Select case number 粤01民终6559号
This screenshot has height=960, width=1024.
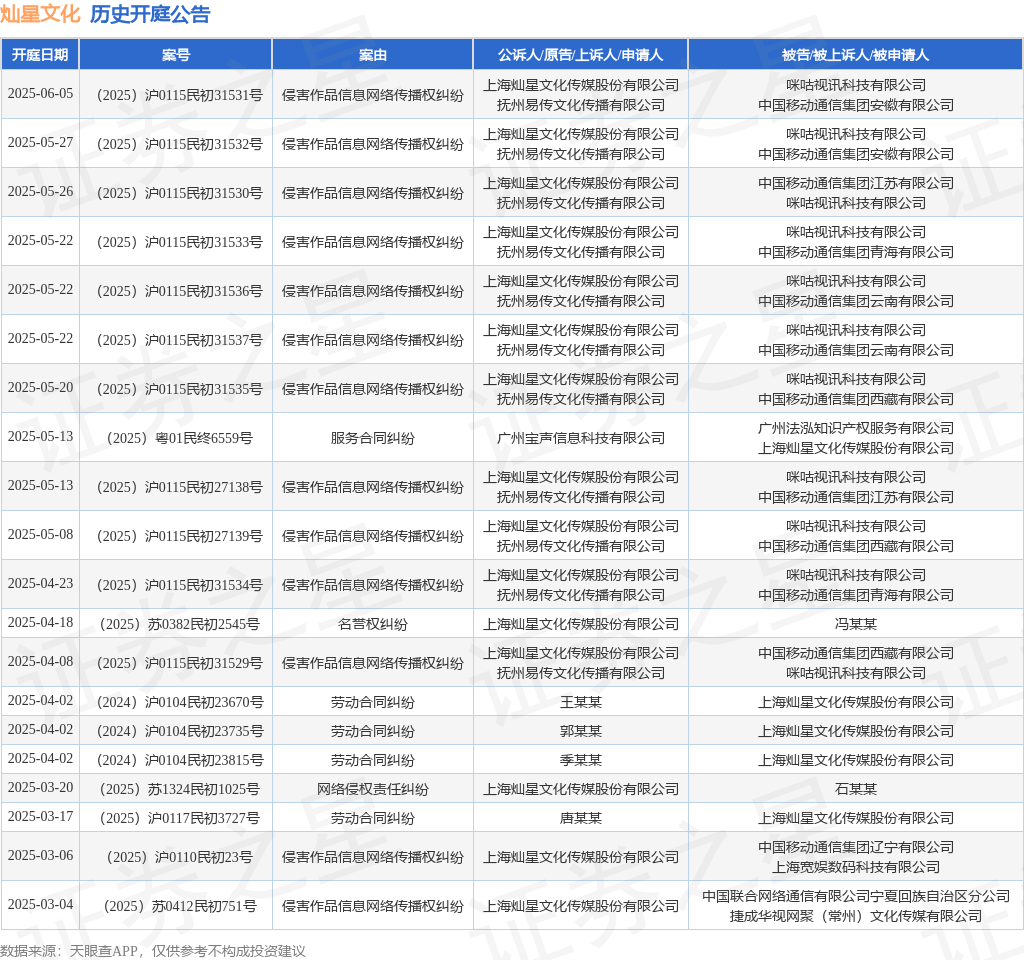click(180, 438)
